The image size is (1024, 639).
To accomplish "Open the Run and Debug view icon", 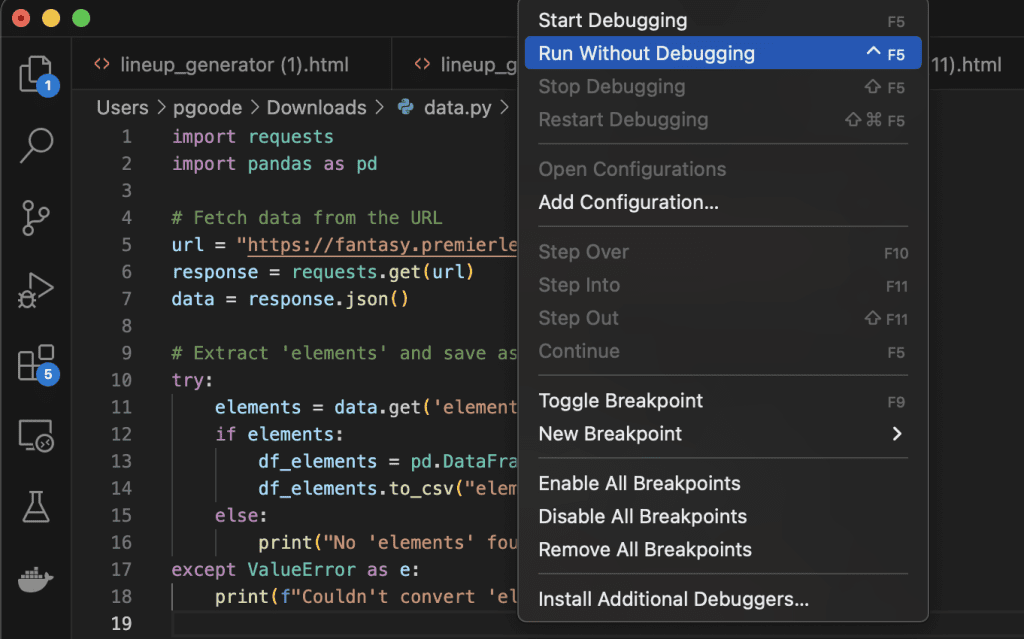I will (35, 290).
